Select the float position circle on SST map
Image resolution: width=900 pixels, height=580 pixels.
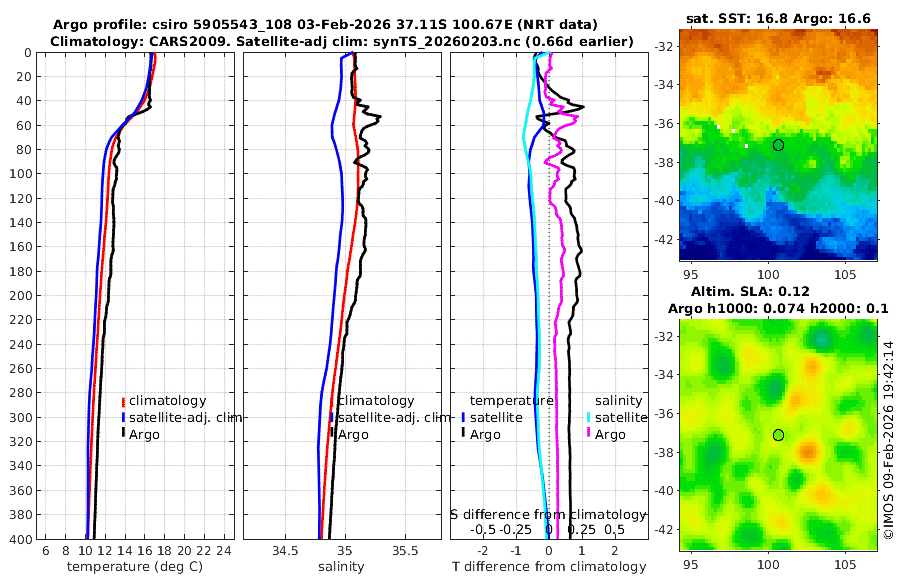click(x=778, y=145)
